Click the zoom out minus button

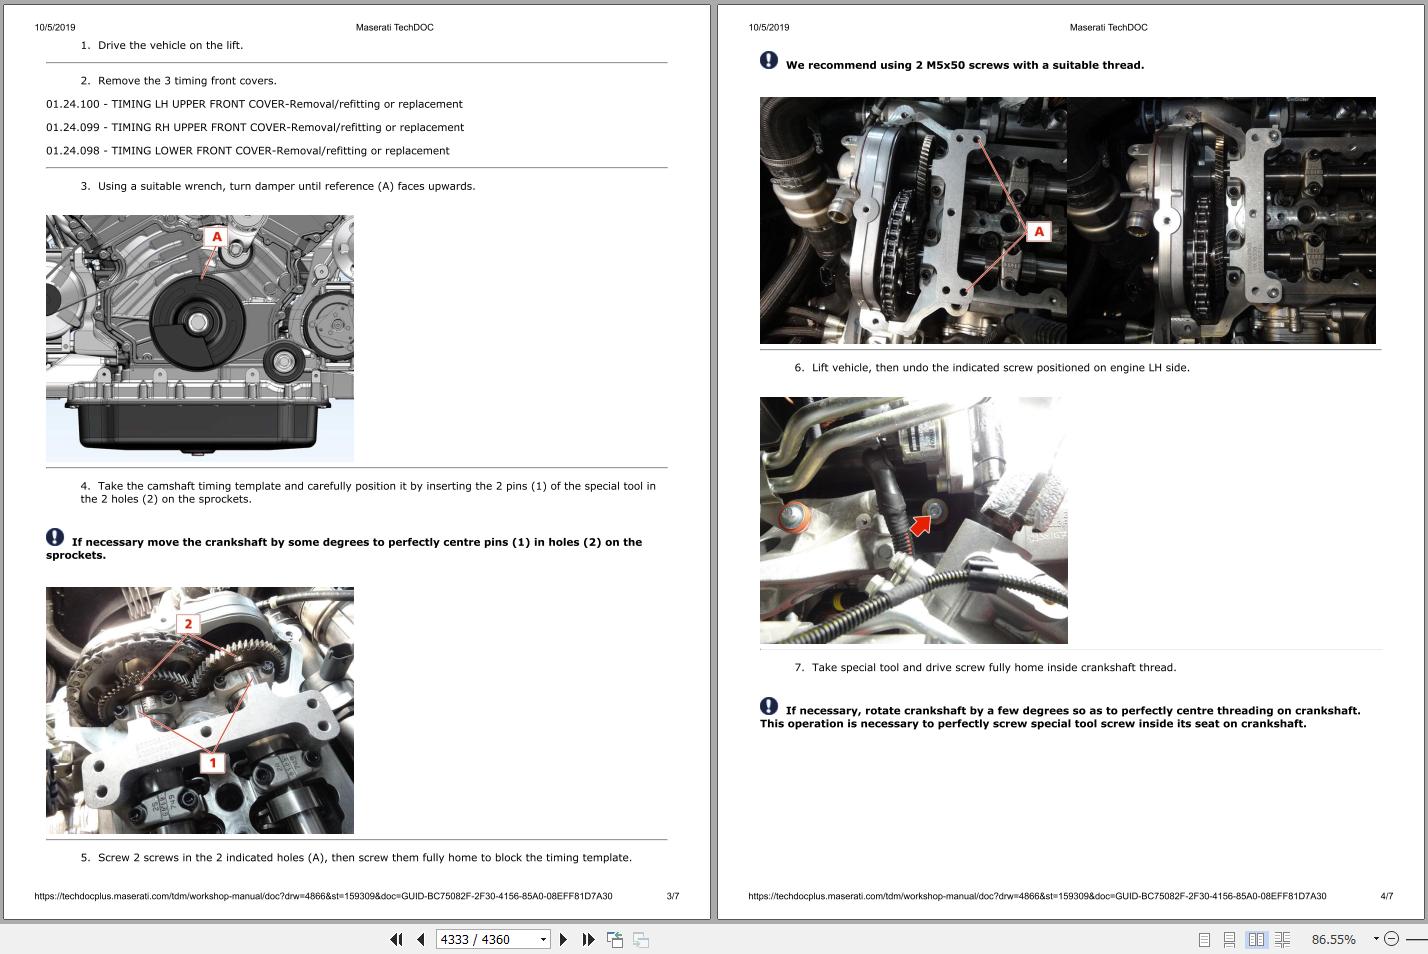tap(1391, 939)
